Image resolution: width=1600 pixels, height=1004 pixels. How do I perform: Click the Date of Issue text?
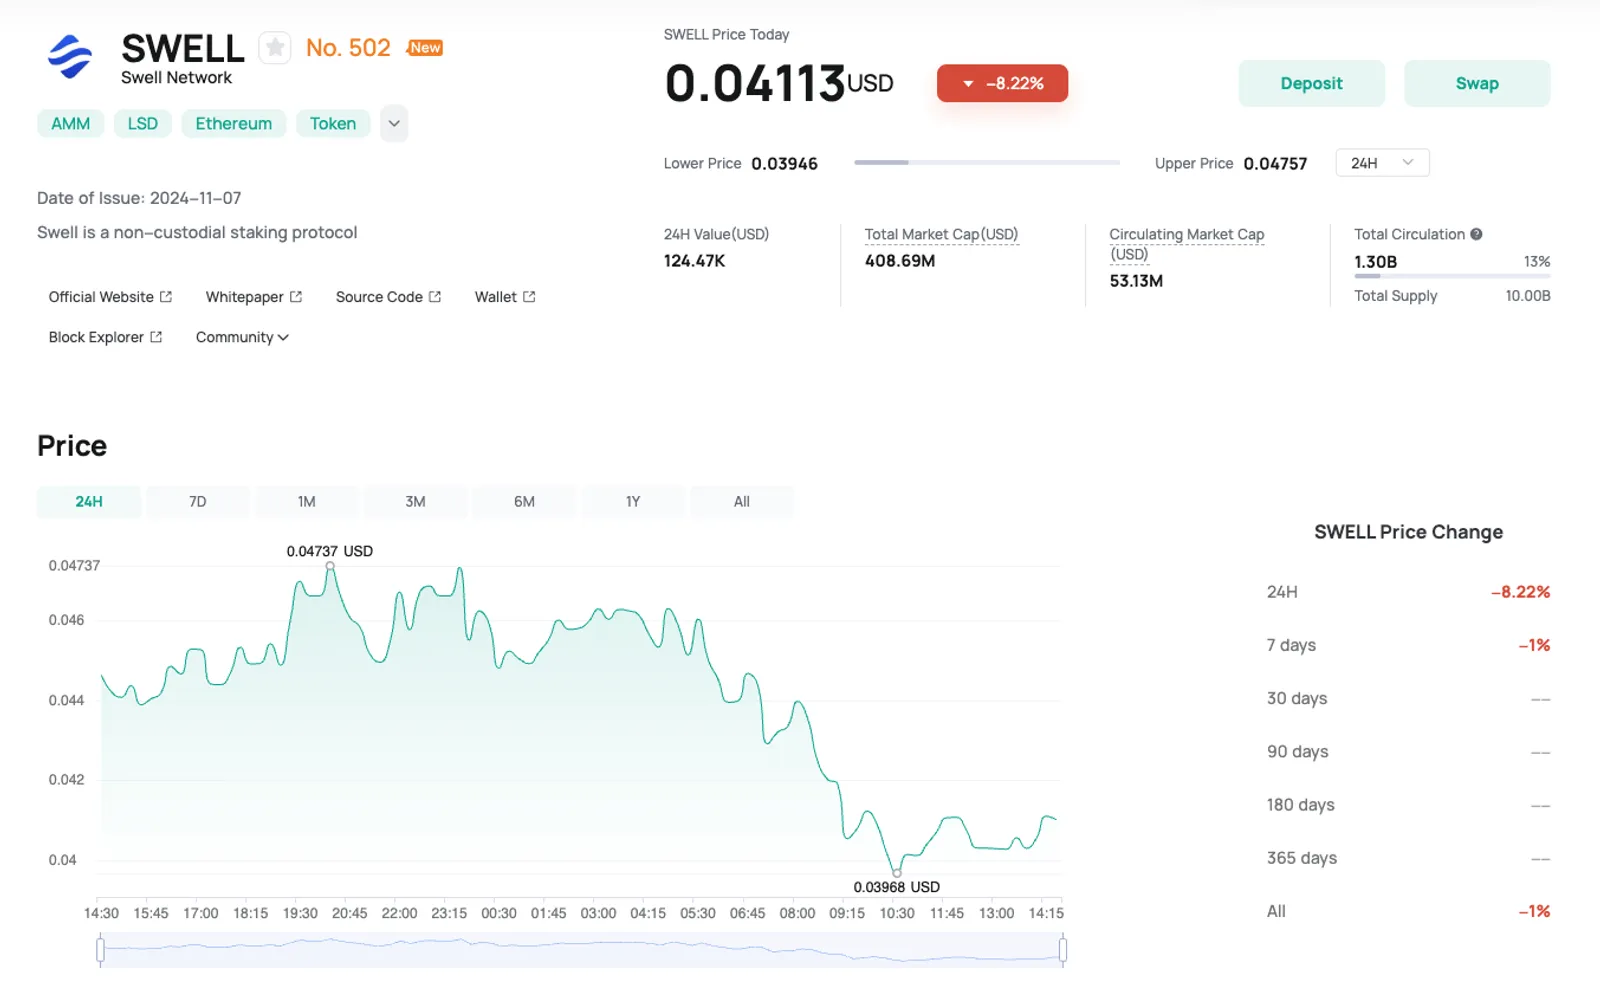coord(139,198)
